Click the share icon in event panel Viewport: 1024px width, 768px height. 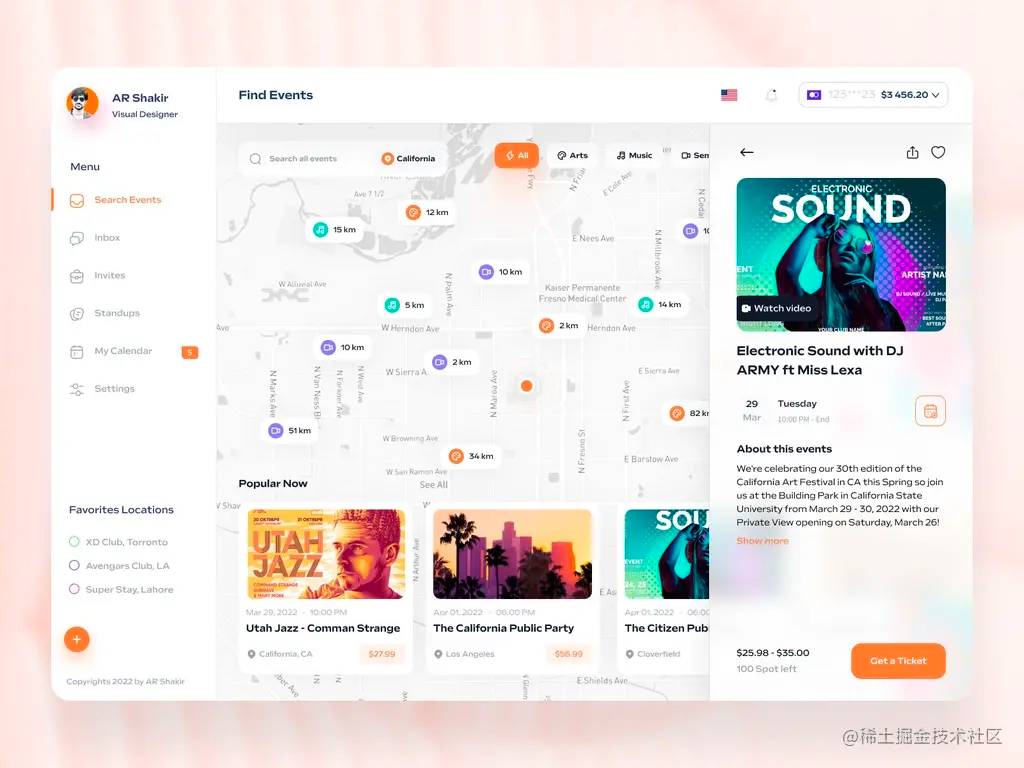coord(912,153)
